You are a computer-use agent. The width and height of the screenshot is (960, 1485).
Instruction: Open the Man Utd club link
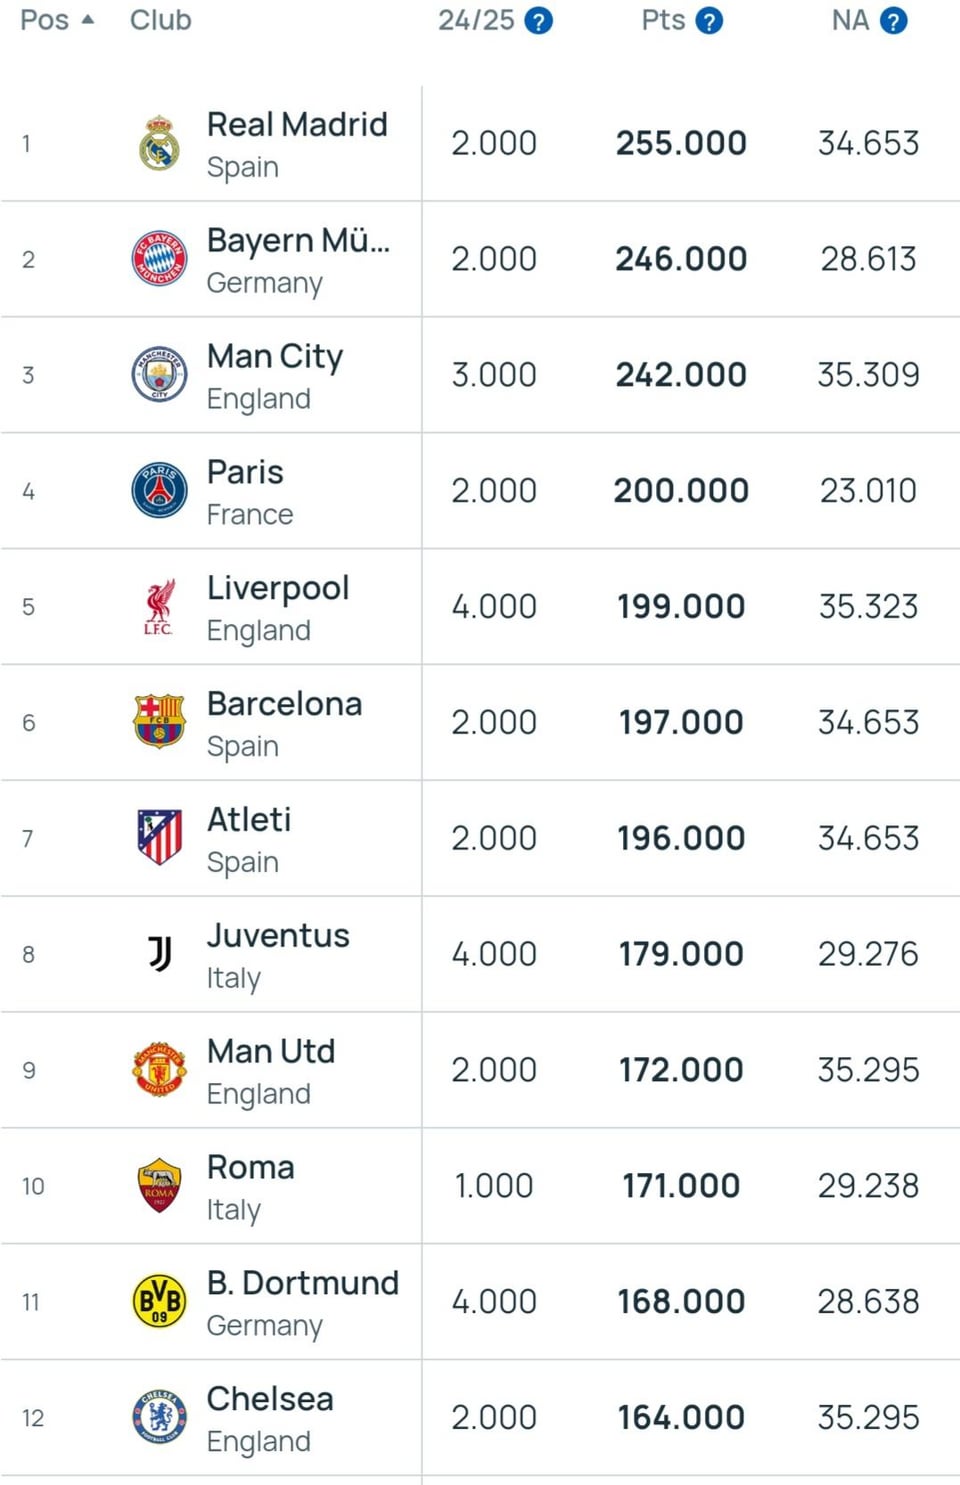(x=271, y=1052)
